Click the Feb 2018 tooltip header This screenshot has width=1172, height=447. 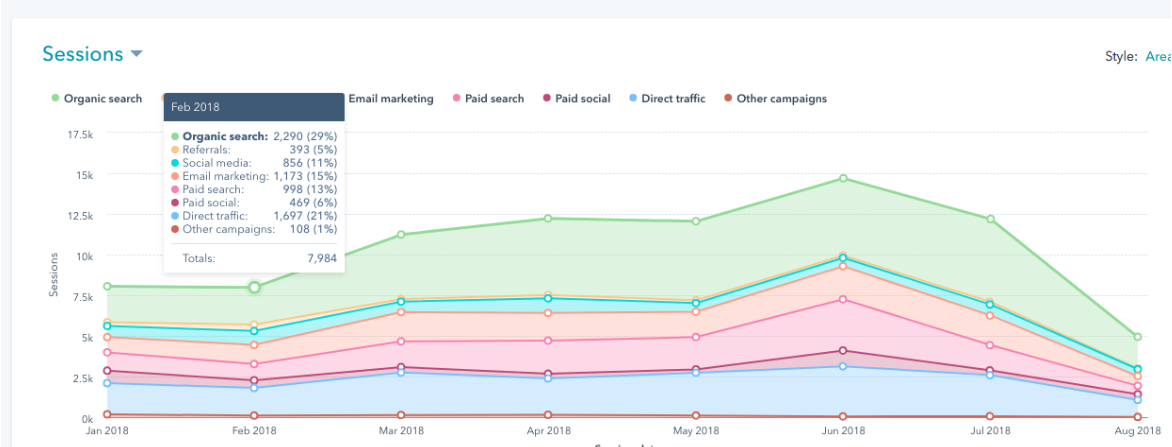(x=254, y=107)
